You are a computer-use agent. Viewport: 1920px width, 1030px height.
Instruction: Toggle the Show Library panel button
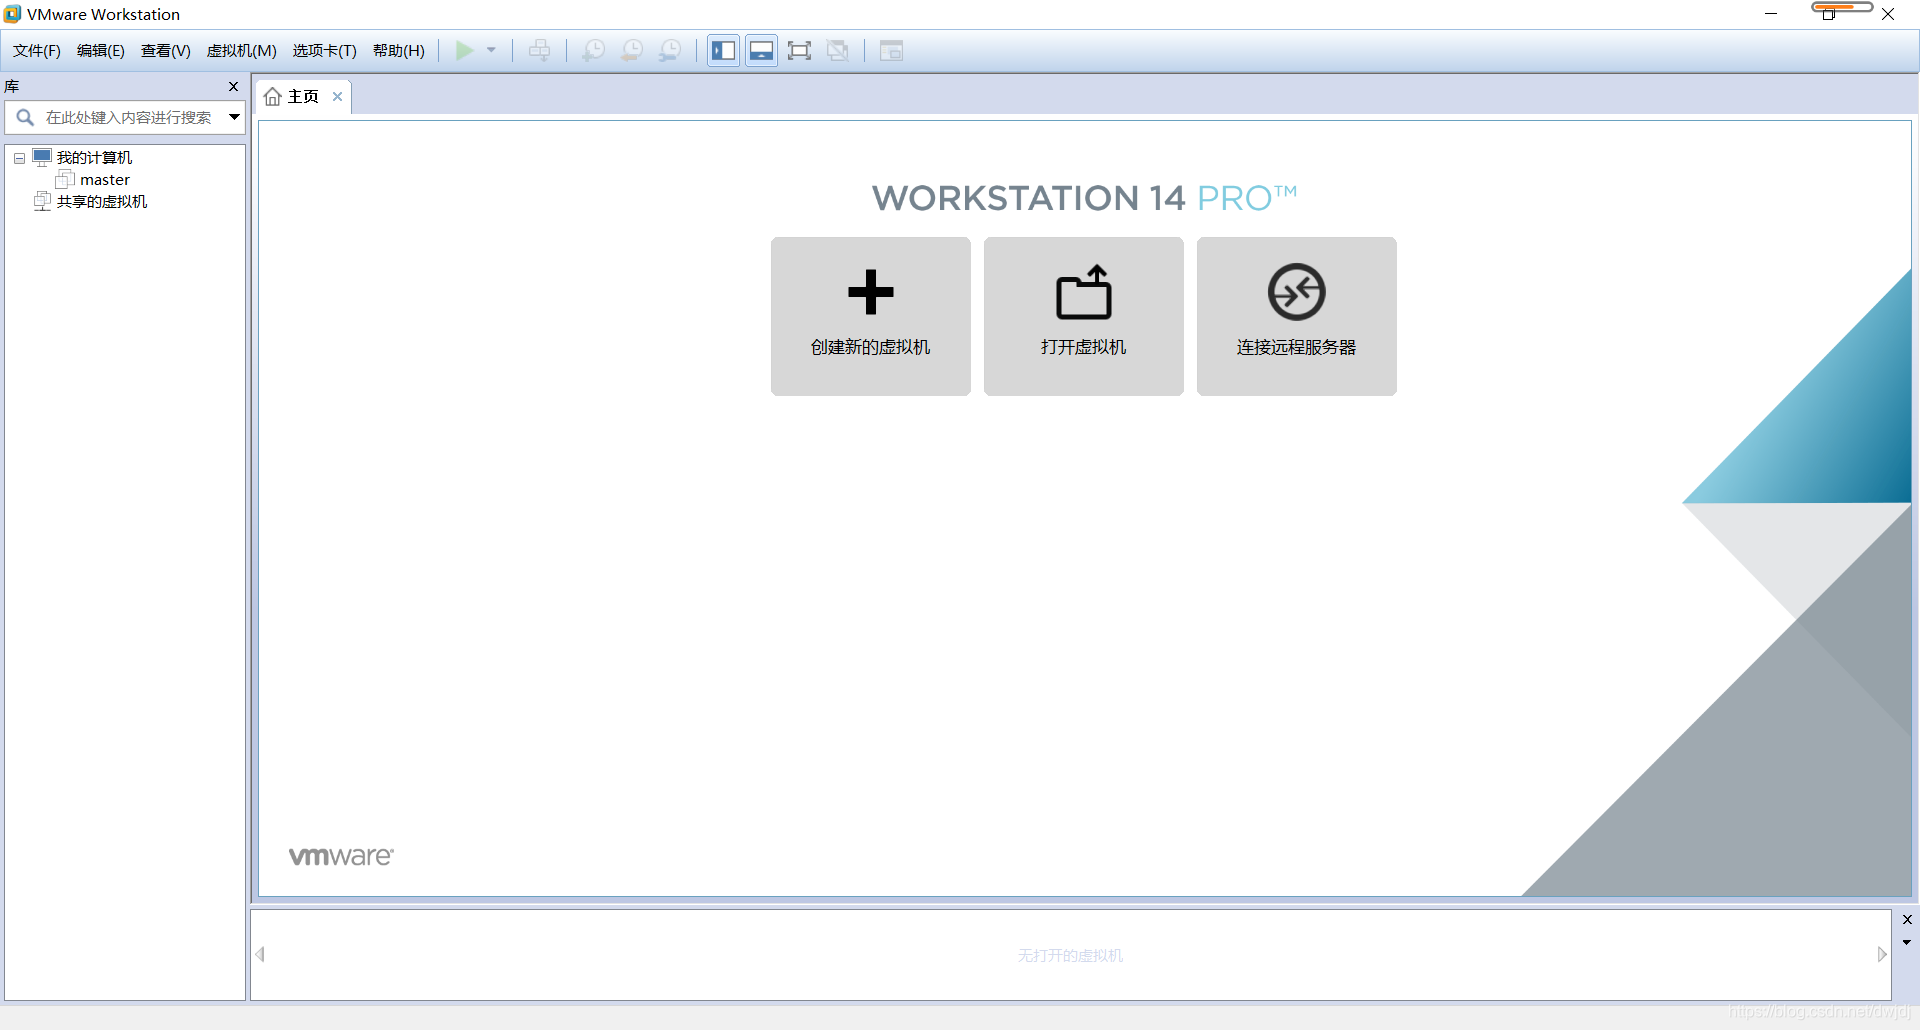[x=724, y=50]
